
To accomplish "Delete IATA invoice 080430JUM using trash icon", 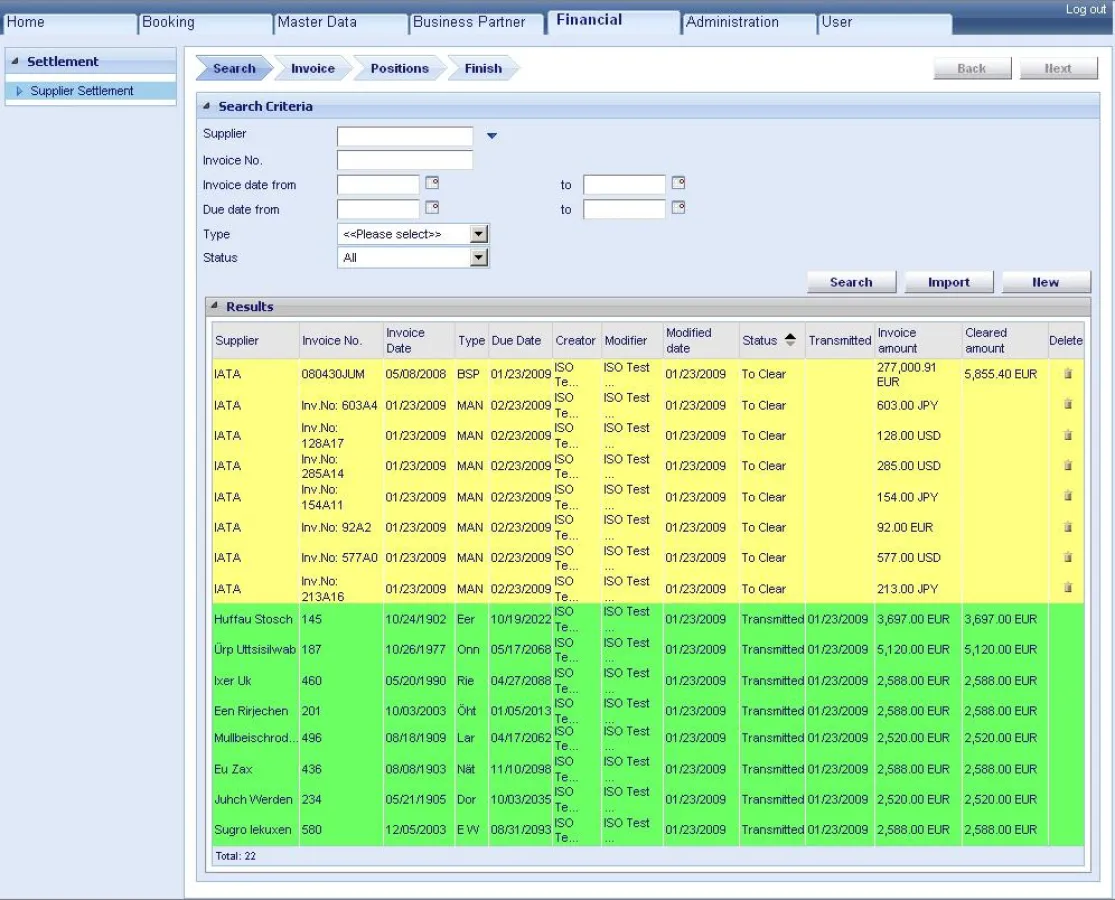I will (1066, 374).
